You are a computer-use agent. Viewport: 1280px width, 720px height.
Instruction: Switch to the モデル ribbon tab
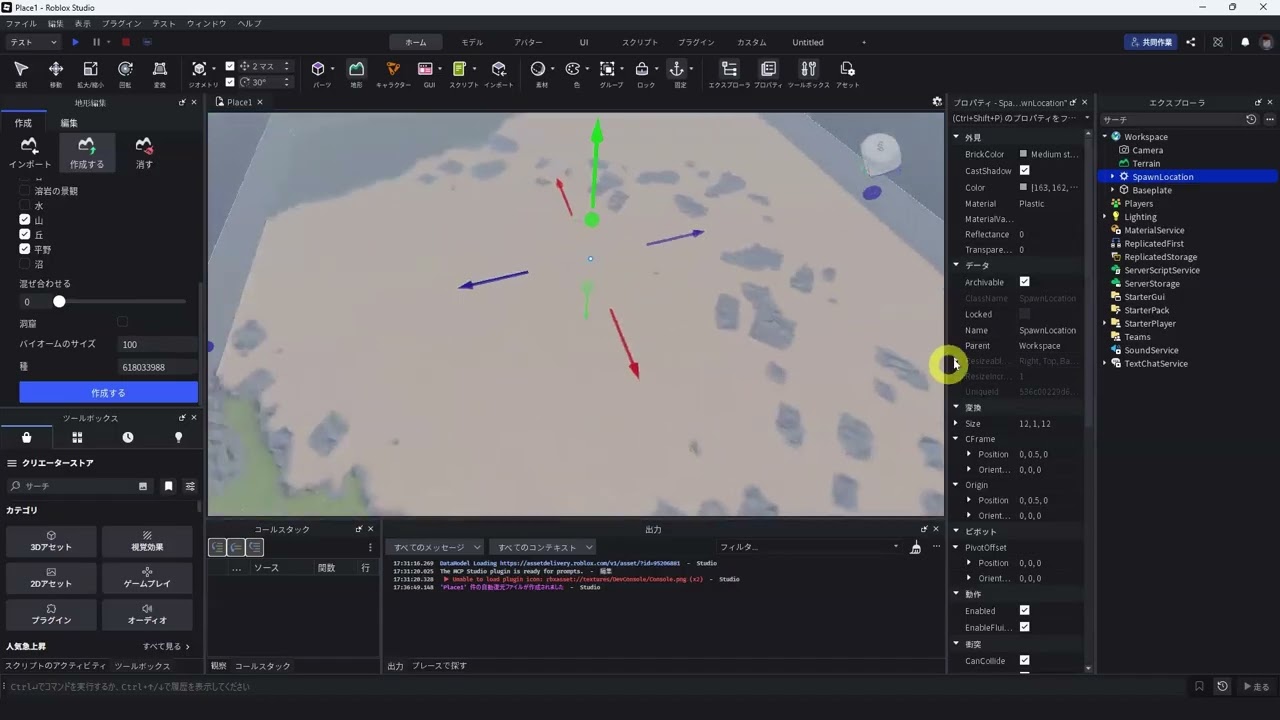tap(472, 42)
